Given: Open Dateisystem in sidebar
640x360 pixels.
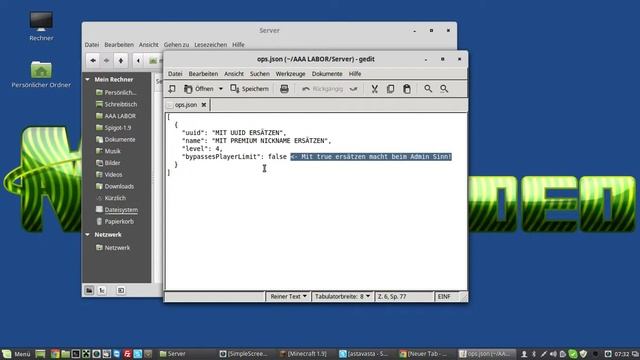Looking at the screenshot, I should (117, 210).
